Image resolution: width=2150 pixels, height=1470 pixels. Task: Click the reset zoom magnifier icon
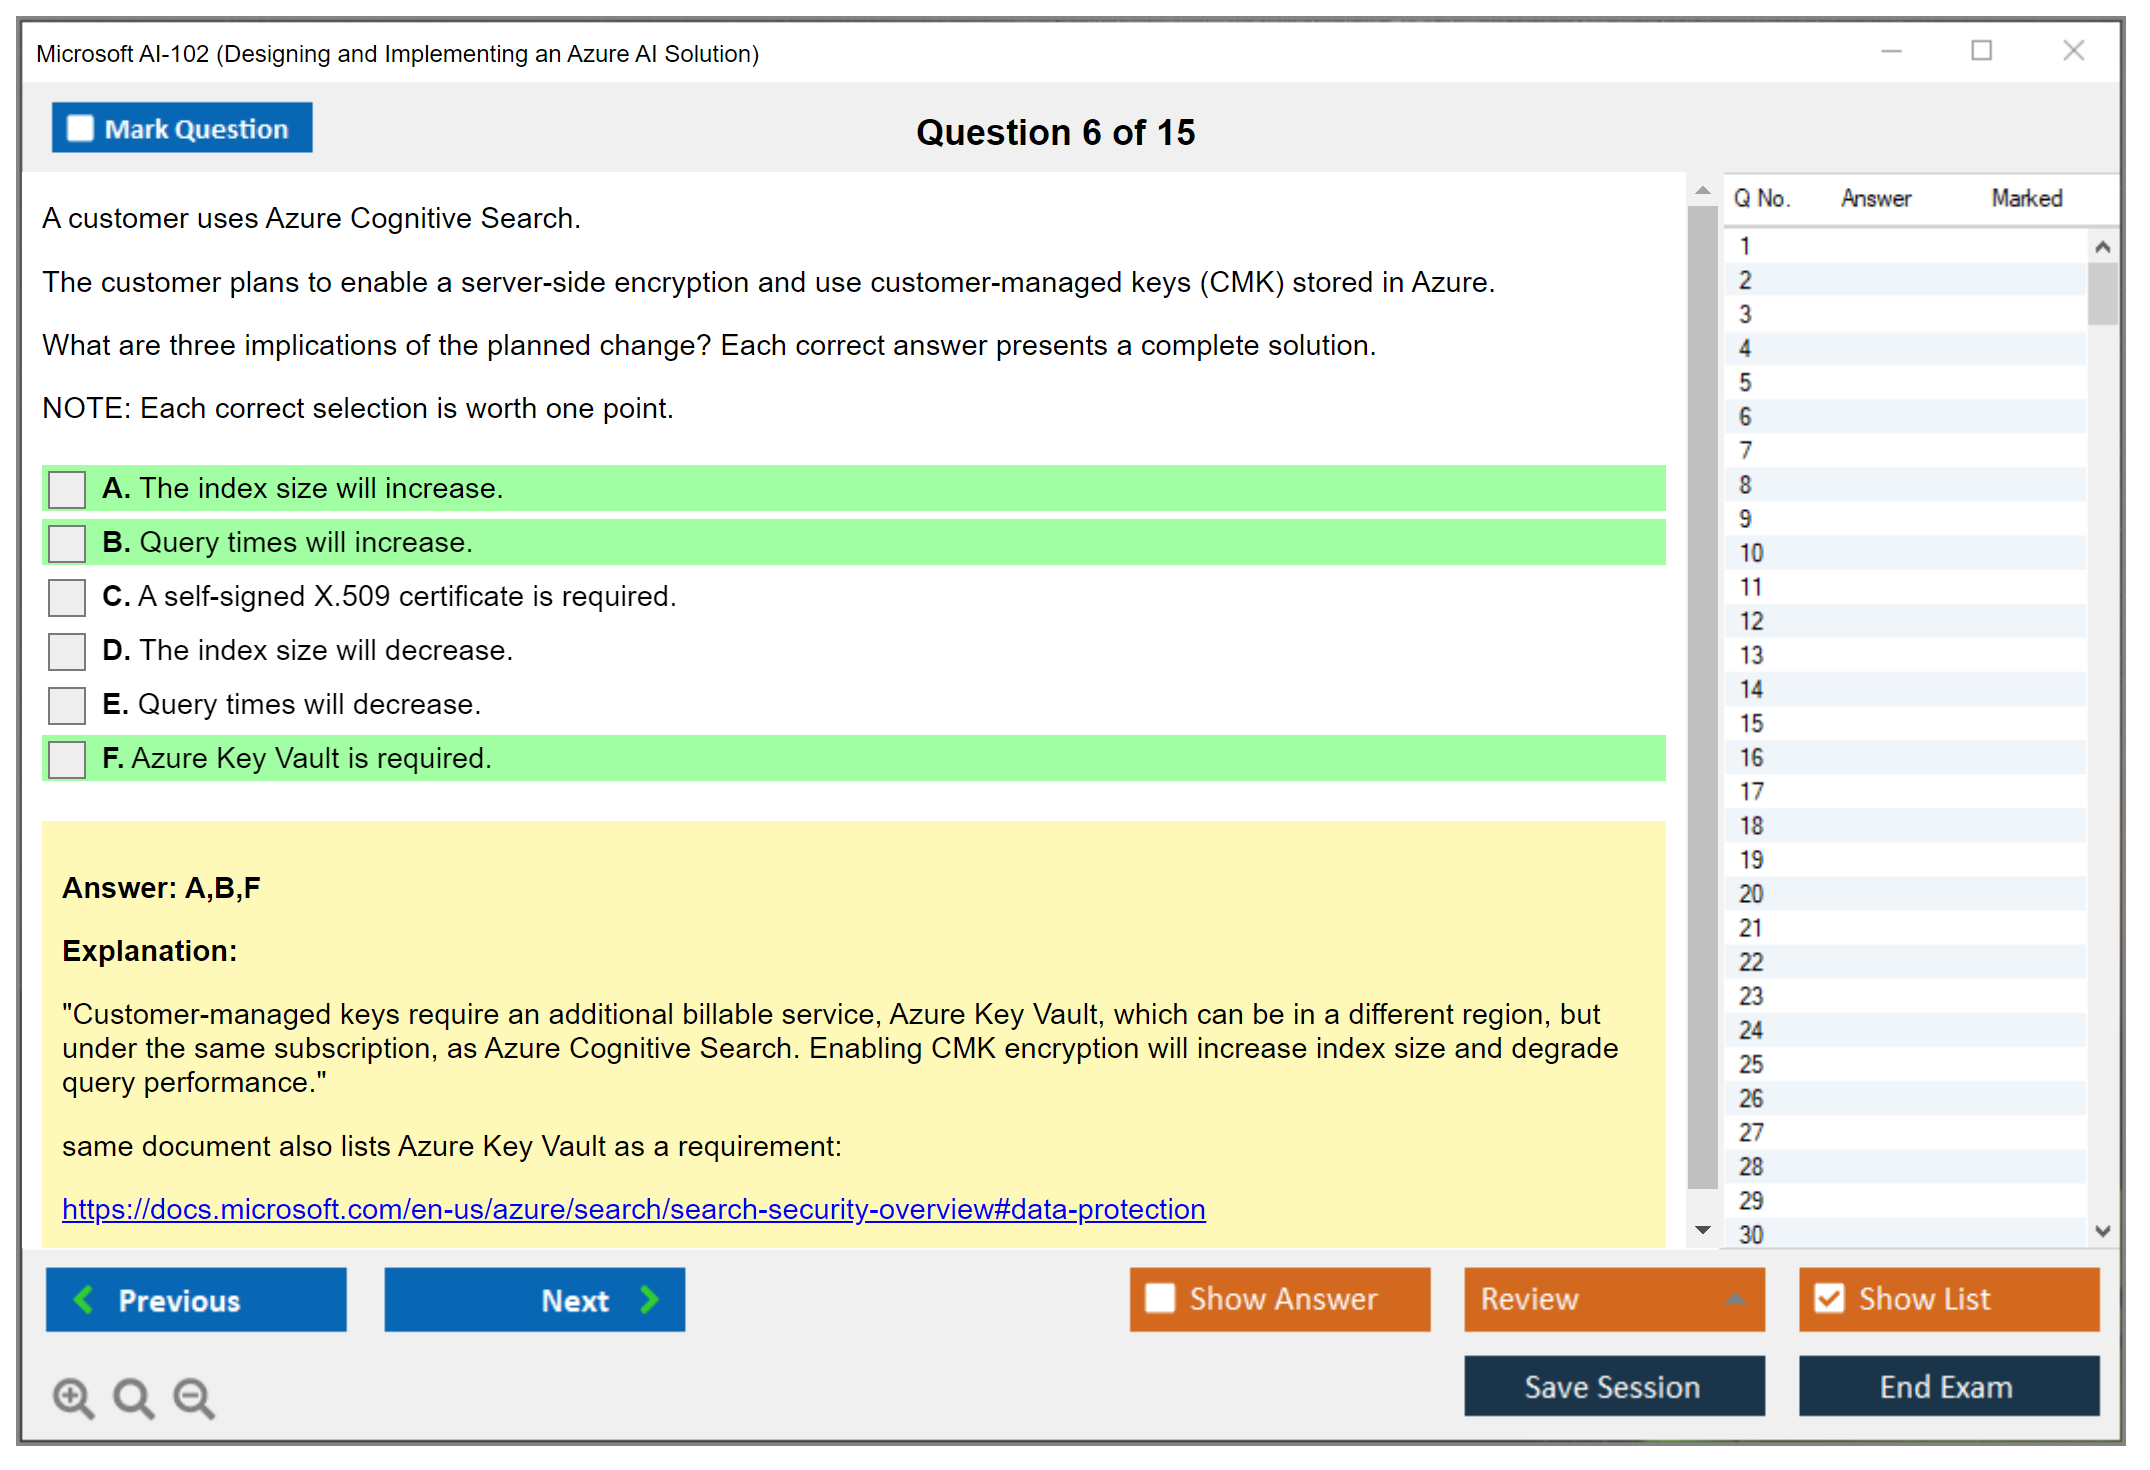(x=132, y=1397)
